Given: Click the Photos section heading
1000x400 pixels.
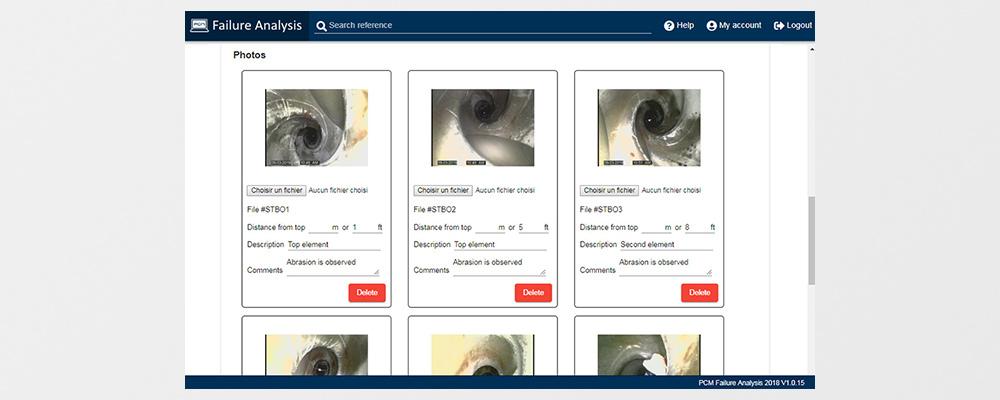Looking at the screenshot, I should 249,55.
